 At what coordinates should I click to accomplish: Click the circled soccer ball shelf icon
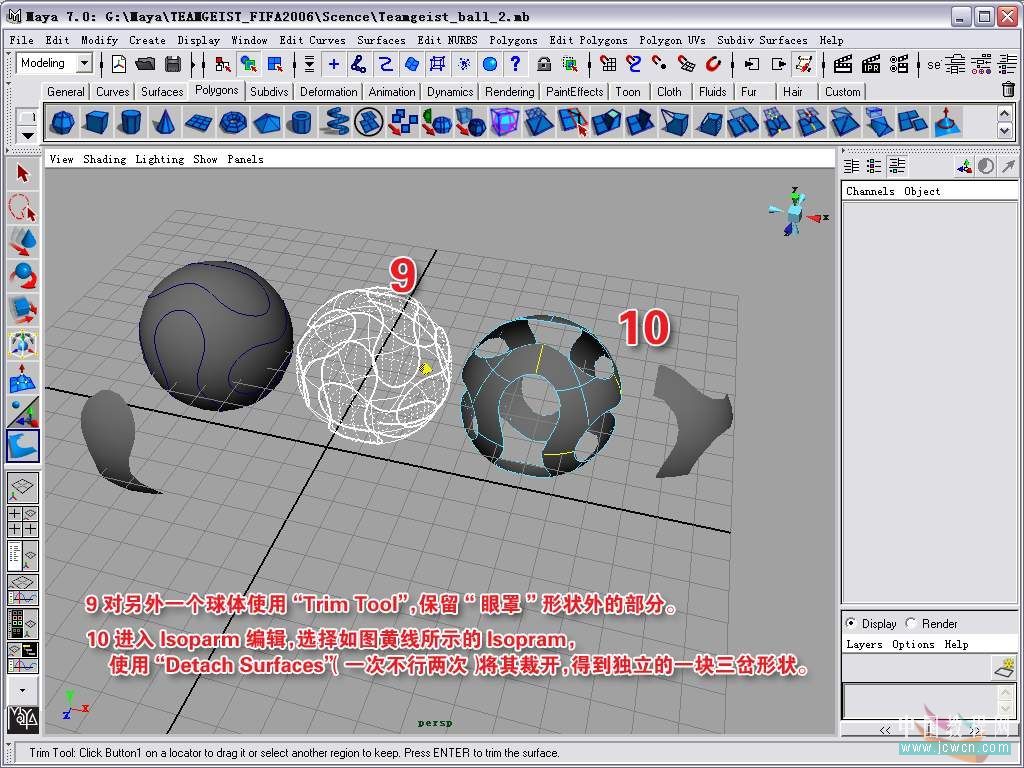click(x=368, y=122)
